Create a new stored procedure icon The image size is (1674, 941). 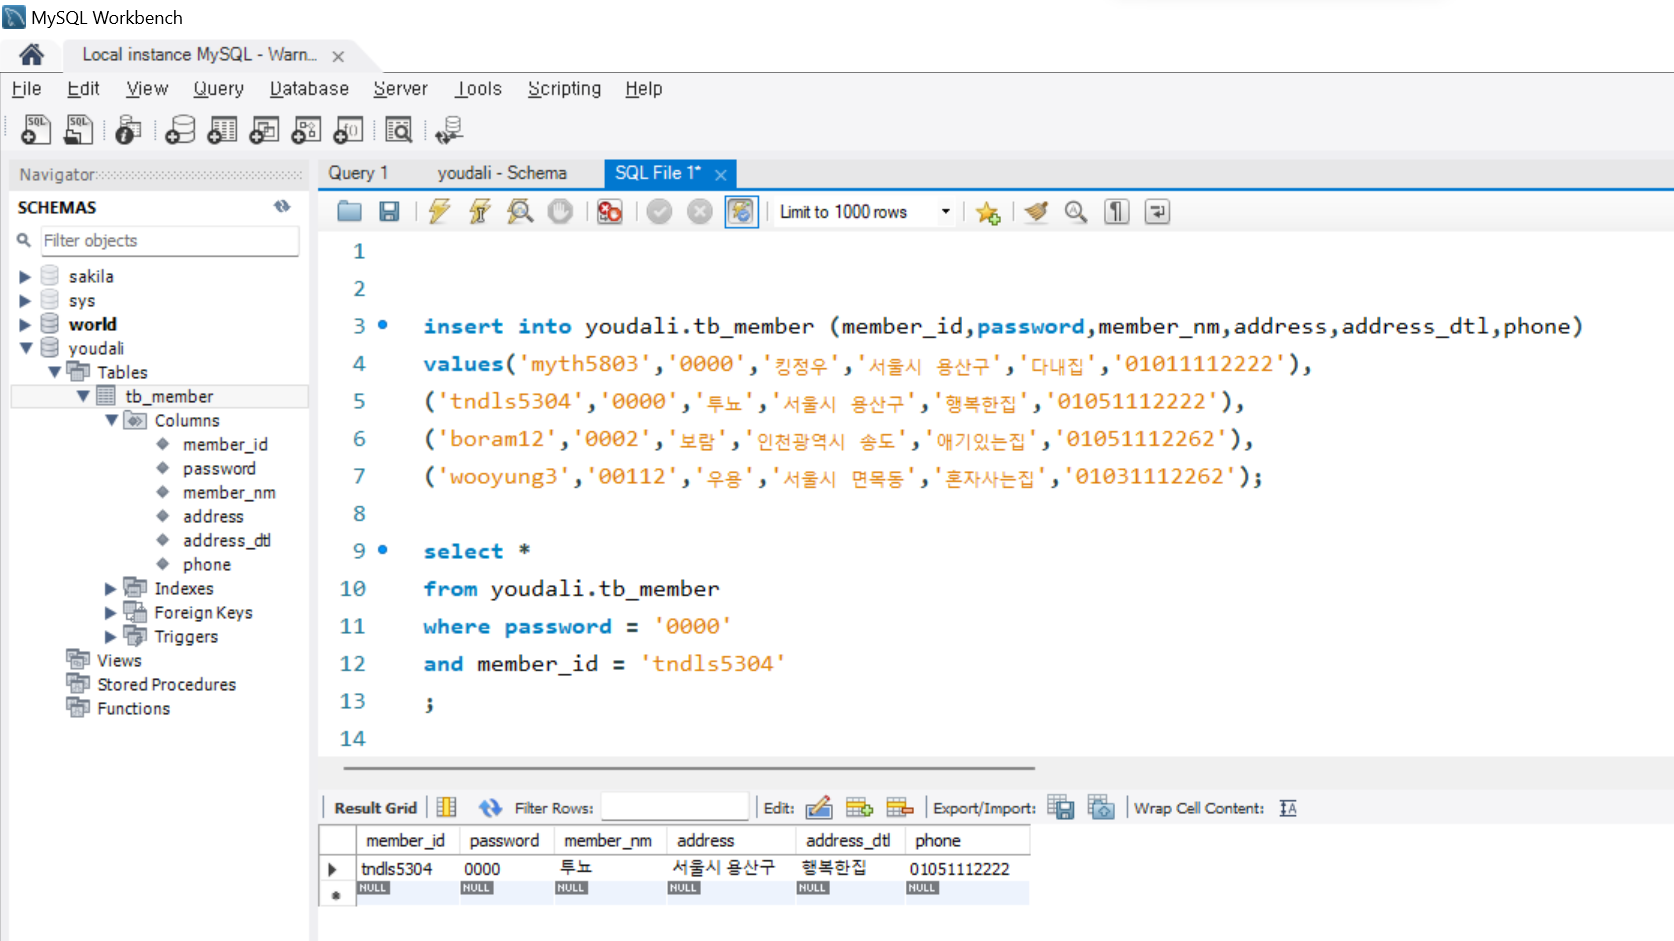(x=306, y=129)
